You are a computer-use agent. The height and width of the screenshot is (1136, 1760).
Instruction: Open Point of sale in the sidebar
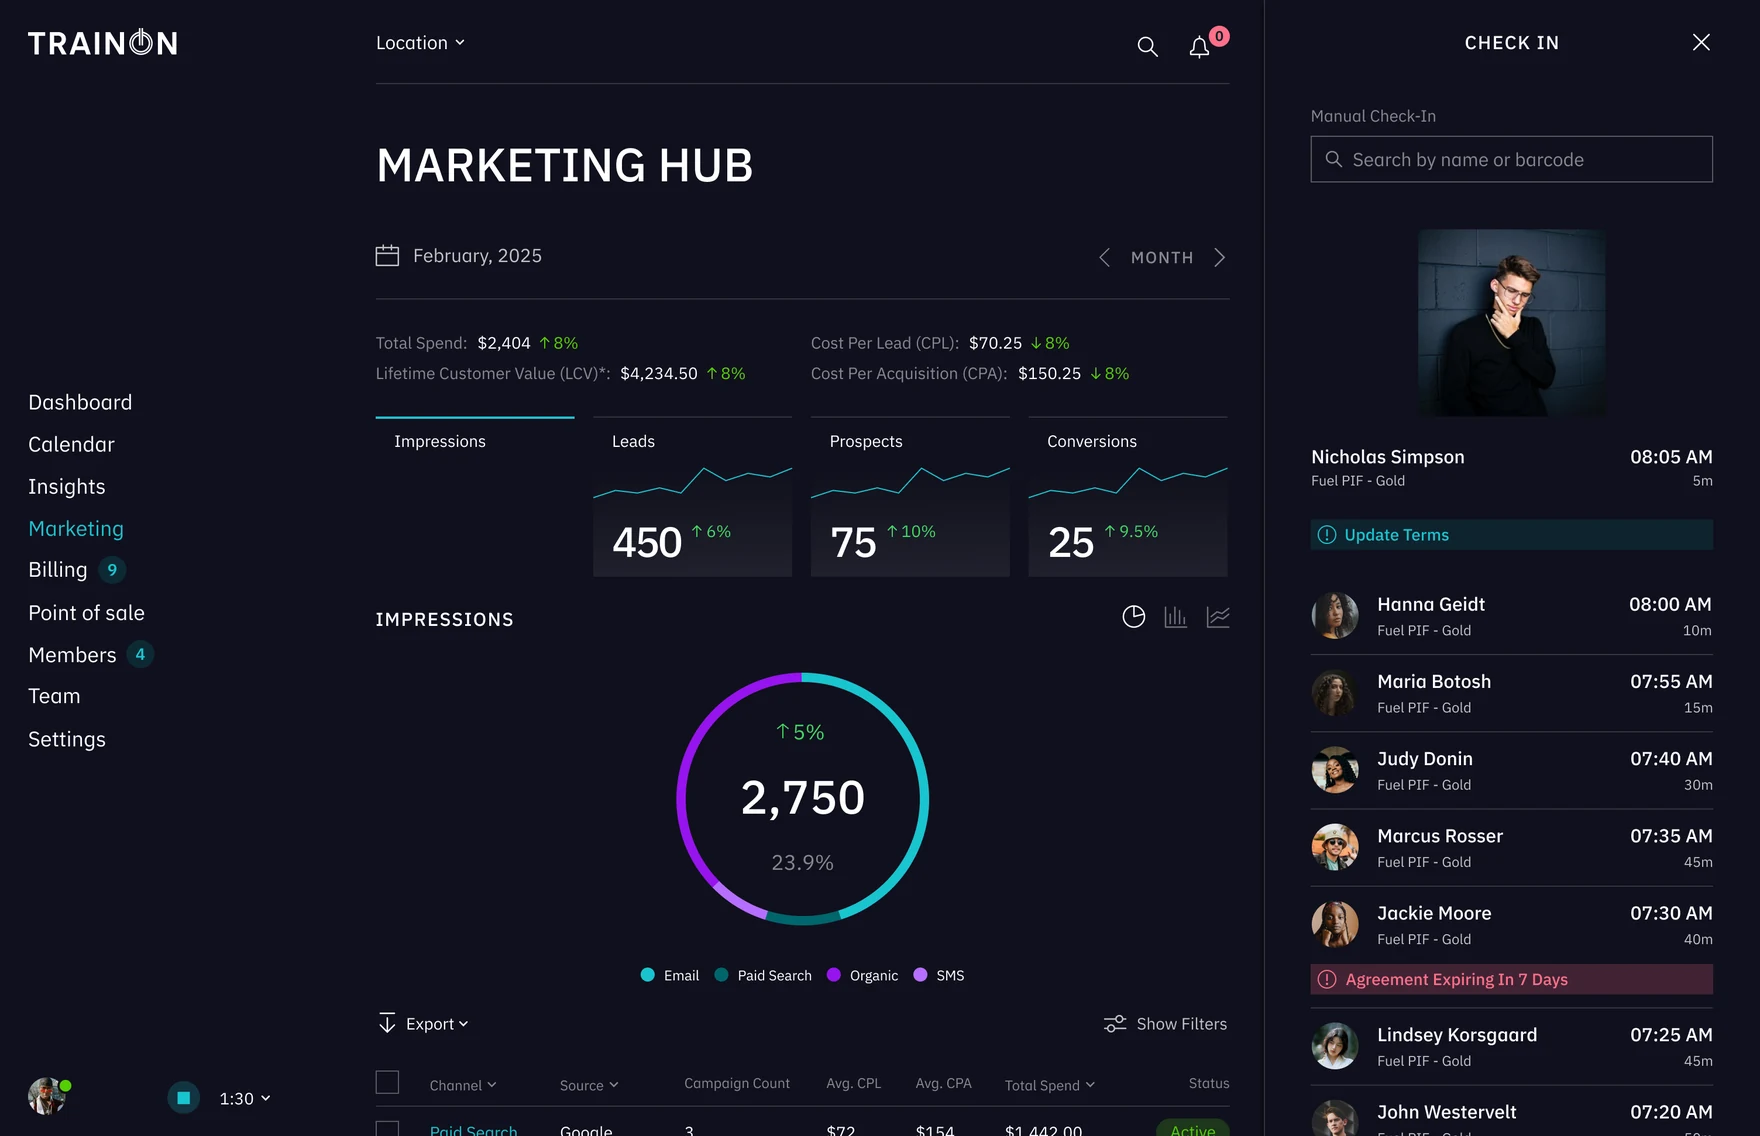coord(86,613)
